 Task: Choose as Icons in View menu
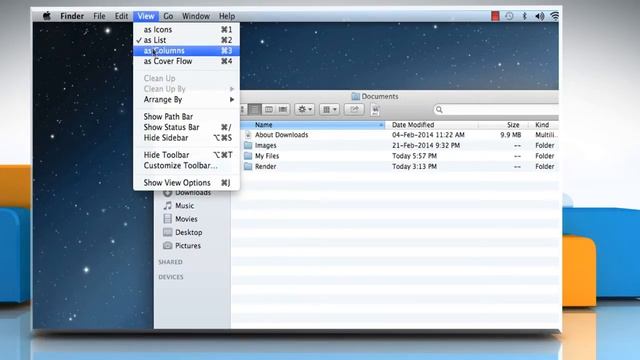[187, 29]
